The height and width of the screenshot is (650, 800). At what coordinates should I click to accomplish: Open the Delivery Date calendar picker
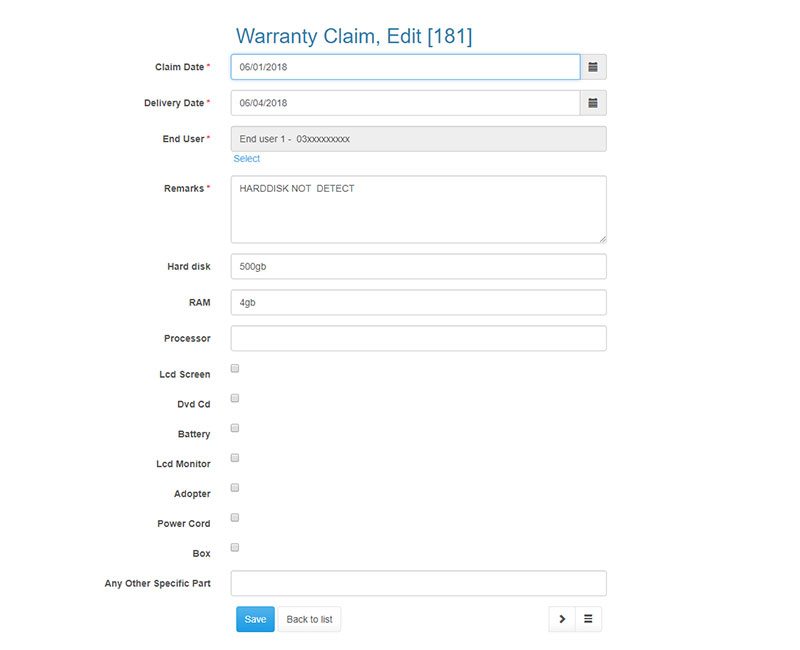point(593,103)
